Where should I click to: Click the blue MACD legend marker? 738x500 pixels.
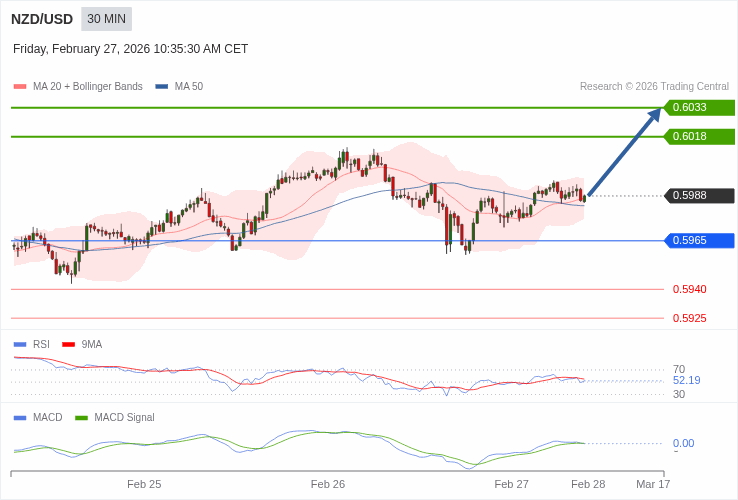(x=20, y=418)
